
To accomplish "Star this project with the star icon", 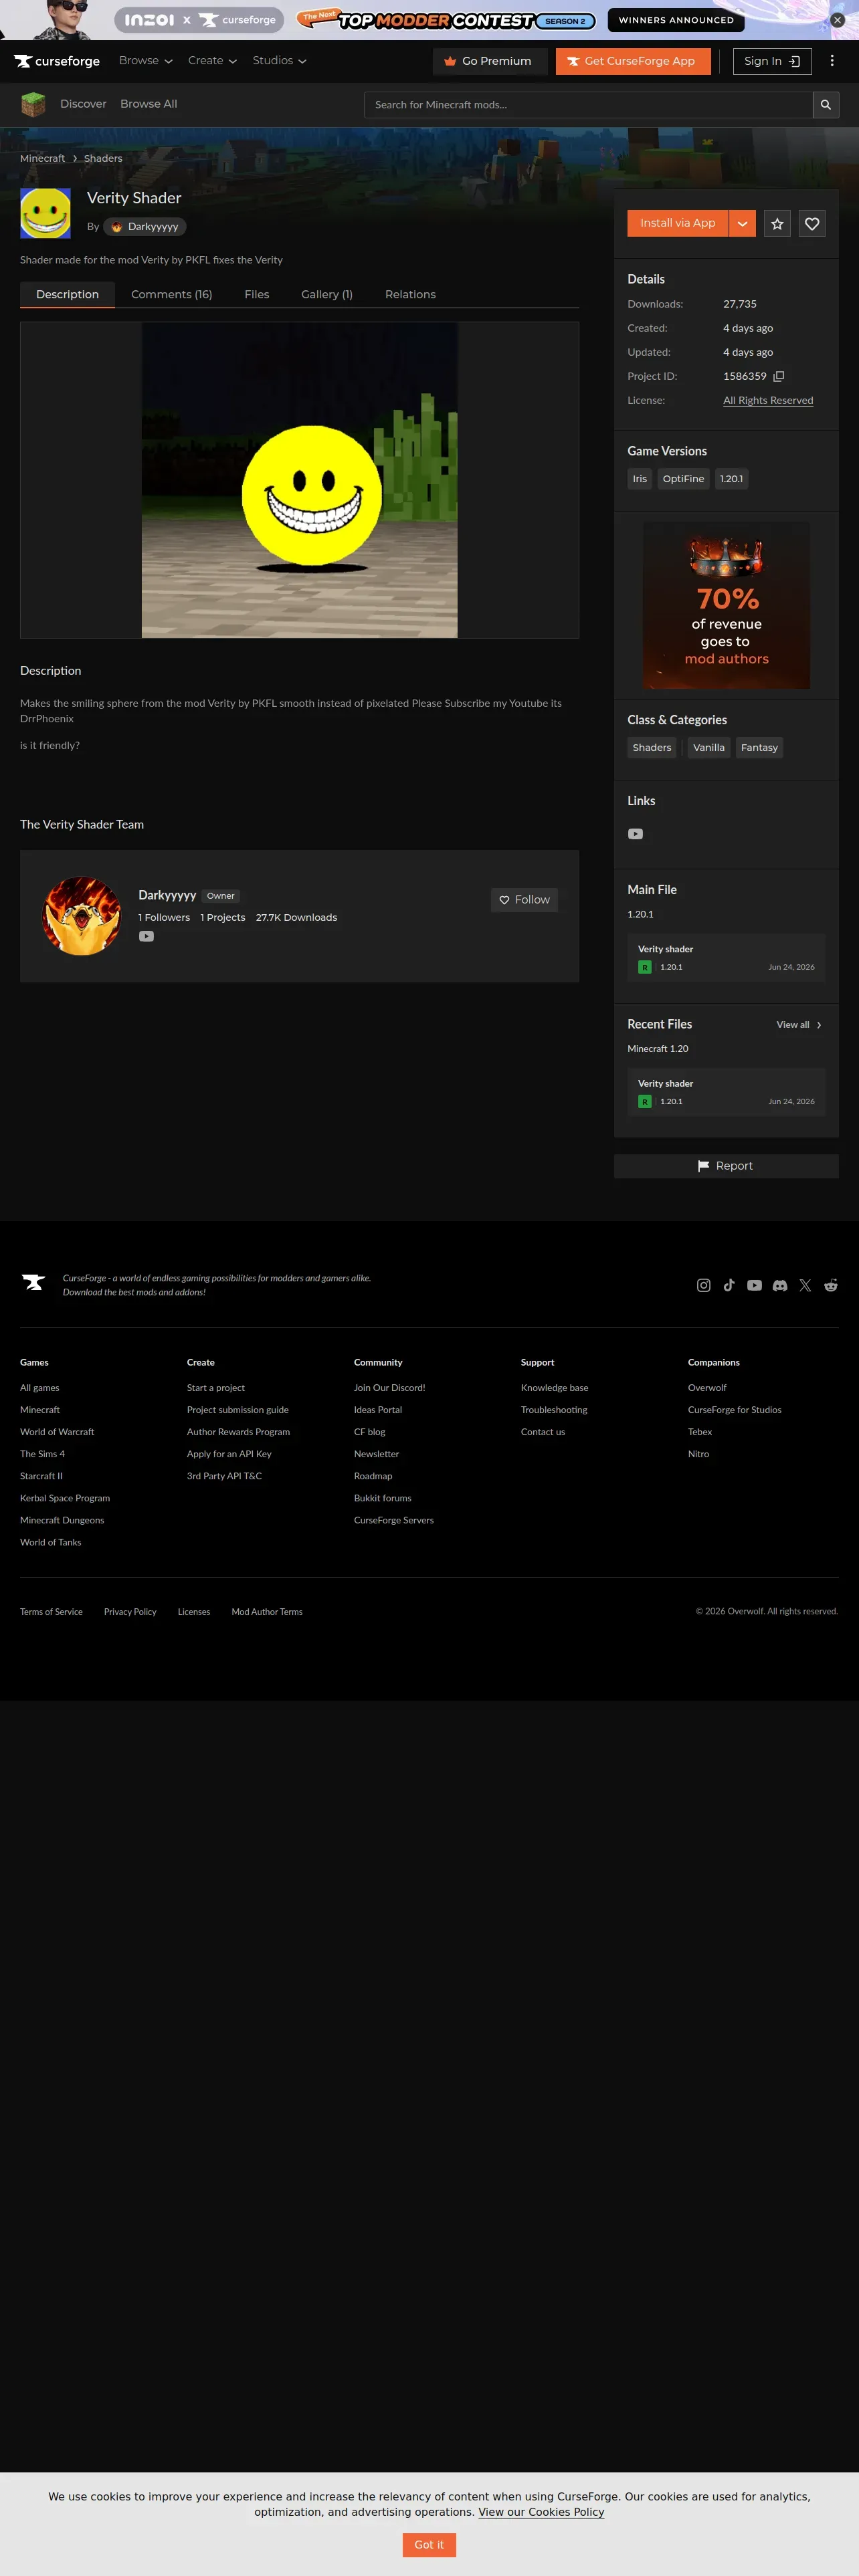I will (777, 224).
